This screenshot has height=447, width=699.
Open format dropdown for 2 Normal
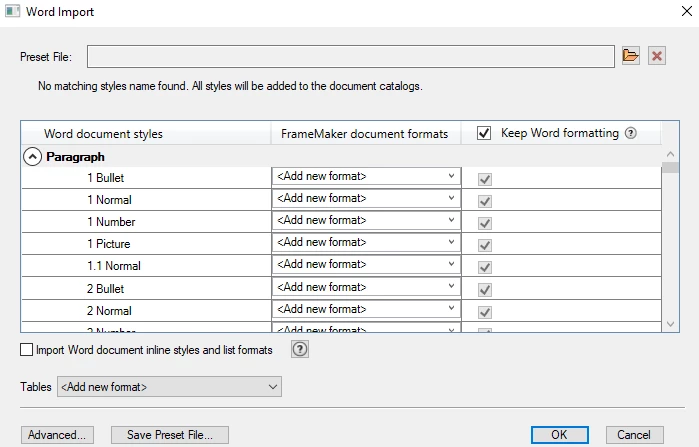(x=366, y=309)
